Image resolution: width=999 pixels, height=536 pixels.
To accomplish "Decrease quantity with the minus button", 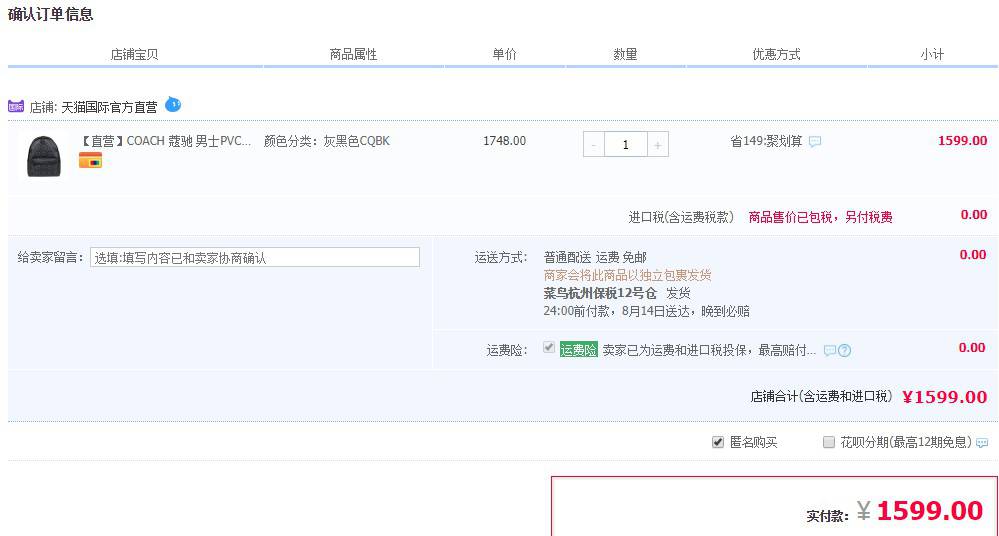I will tap(594, 145).
